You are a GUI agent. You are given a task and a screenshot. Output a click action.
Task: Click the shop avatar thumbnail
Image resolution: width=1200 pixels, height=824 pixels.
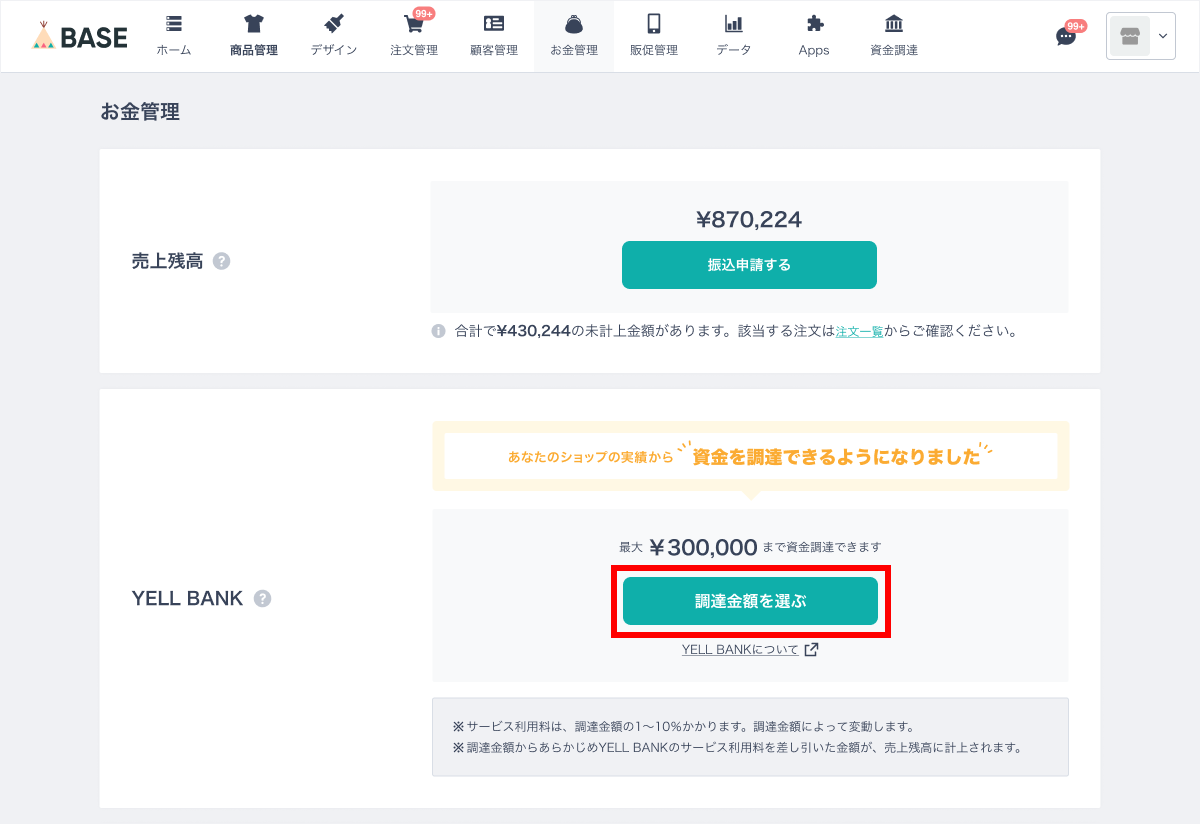pos(1130,36)
